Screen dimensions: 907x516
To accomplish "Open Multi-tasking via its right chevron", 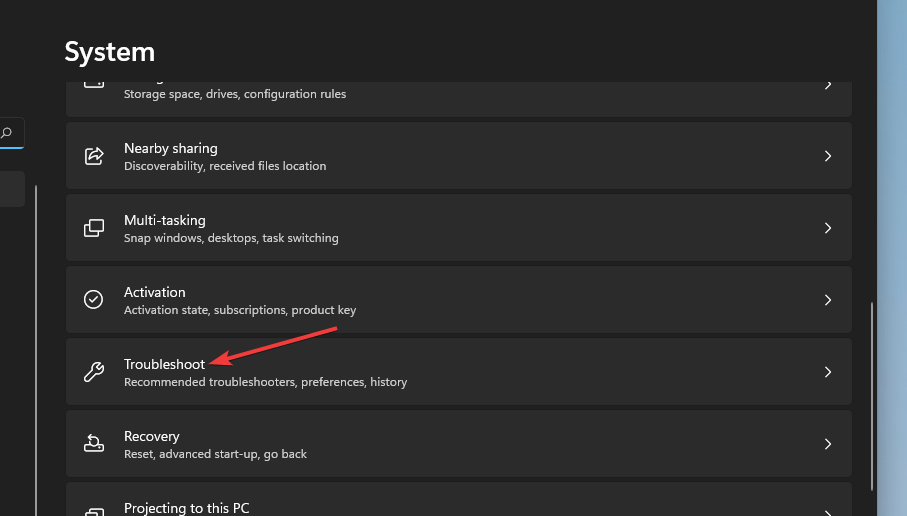I will tap(827, 228).
